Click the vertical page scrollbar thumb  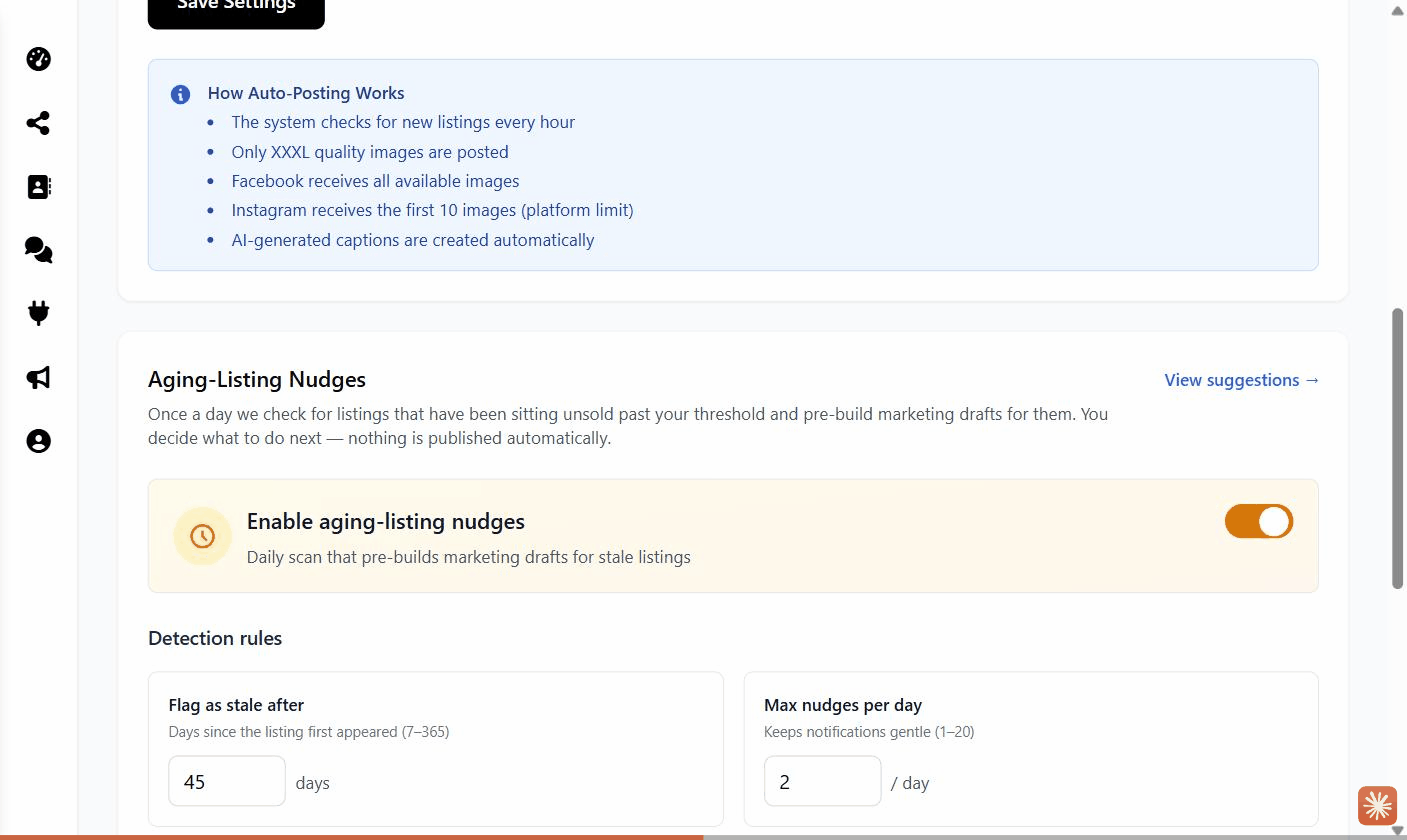pyautogui.click(x=1398, y=449)
